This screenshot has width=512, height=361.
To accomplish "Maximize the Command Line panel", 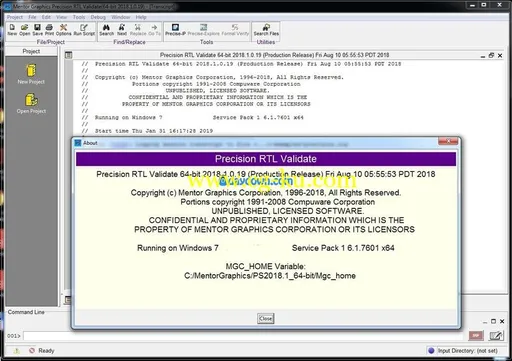I will click(493, 321).
